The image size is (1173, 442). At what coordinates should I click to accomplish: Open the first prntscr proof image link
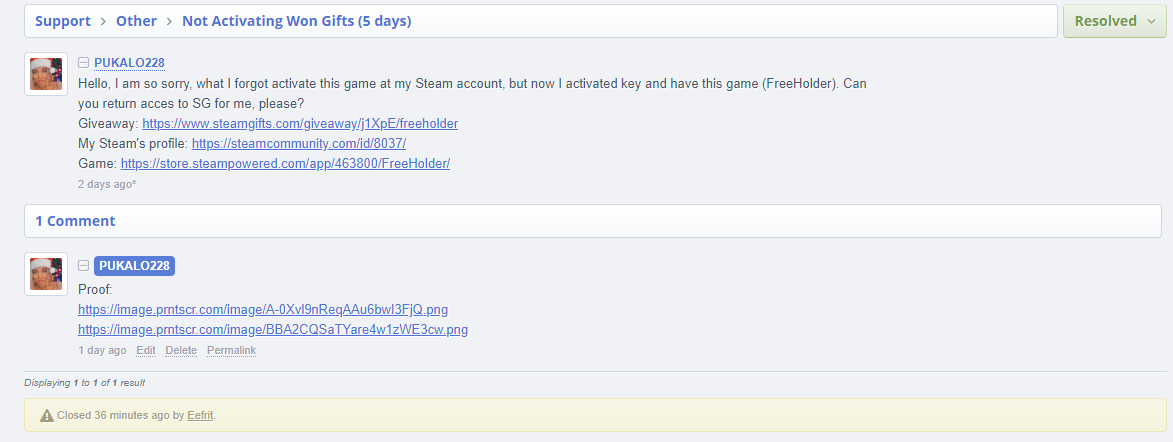(263, 309)
